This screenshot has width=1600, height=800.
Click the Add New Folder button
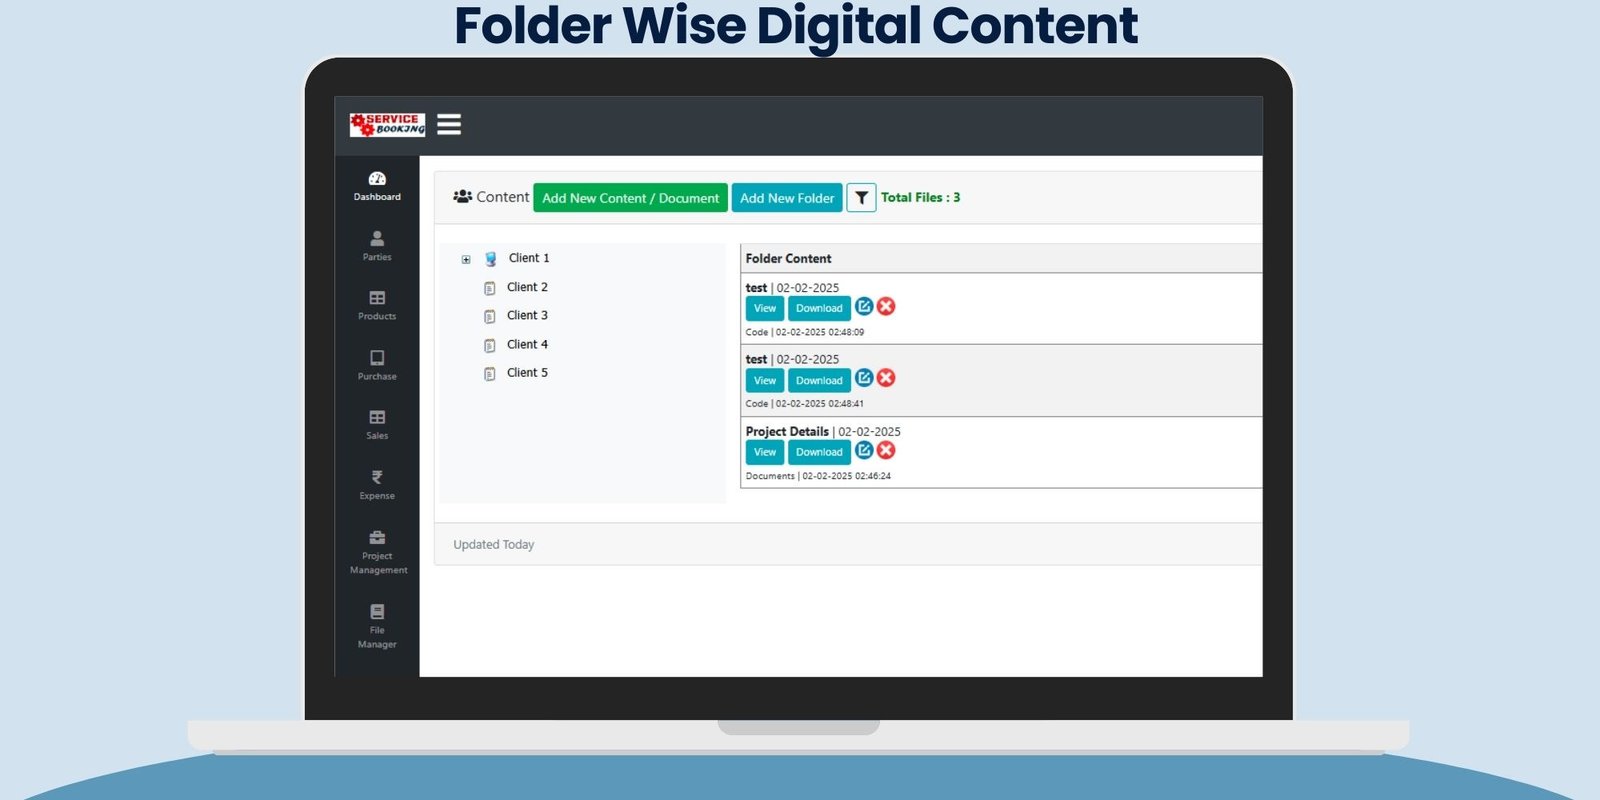(x=787, y=198)
